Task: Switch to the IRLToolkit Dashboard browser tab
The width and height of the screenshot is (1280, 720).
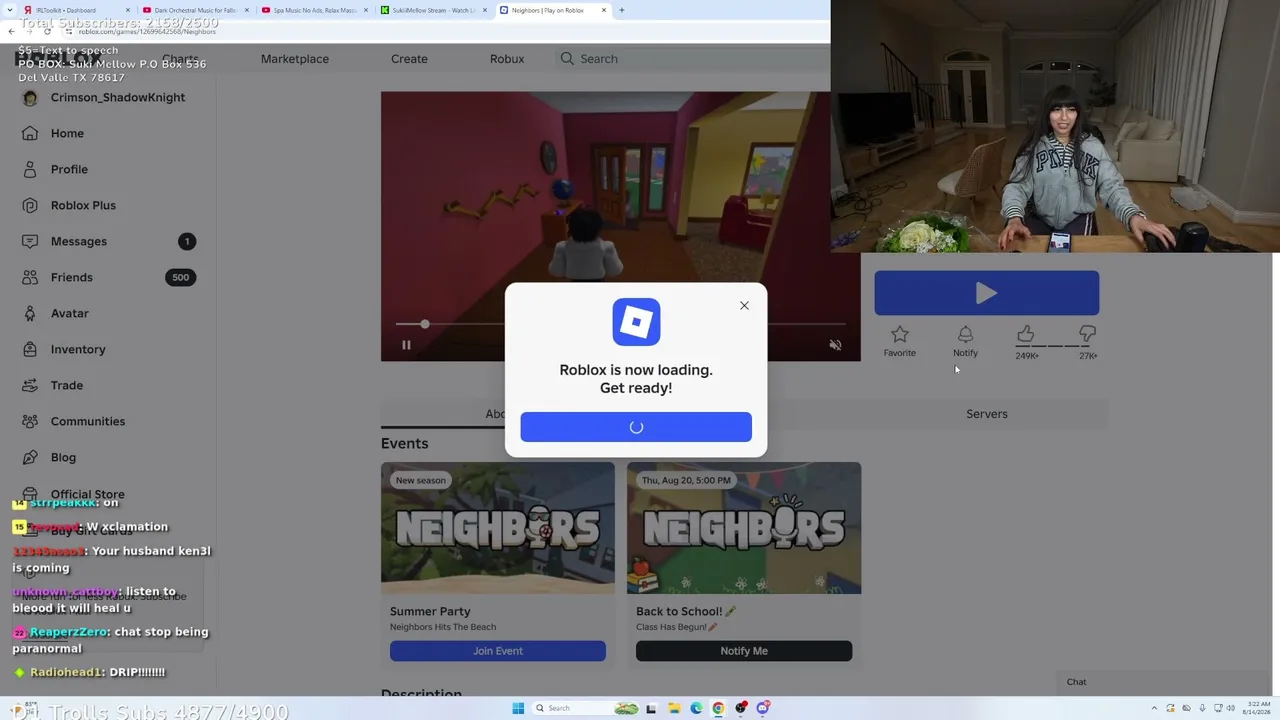Action: point(75,10)
